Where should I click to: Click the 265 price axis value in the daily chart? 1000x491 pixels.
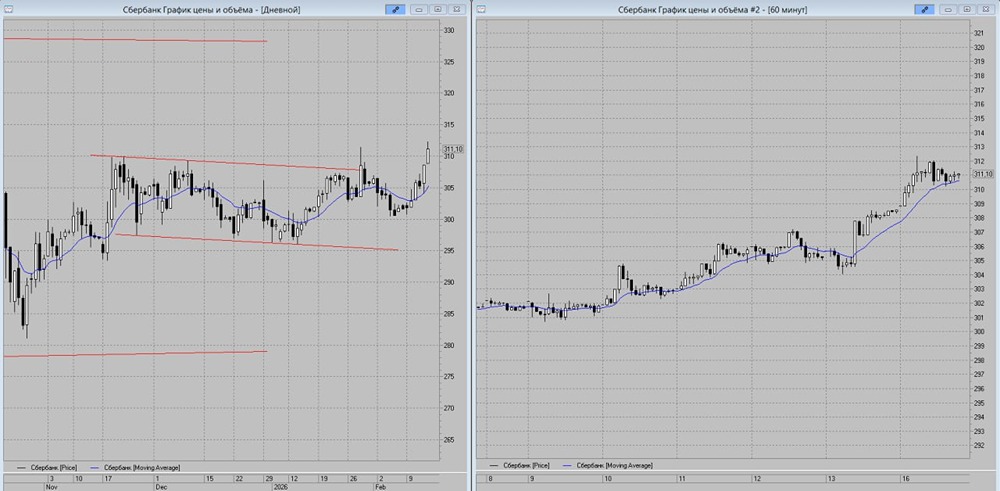click(x=449, y=440)
